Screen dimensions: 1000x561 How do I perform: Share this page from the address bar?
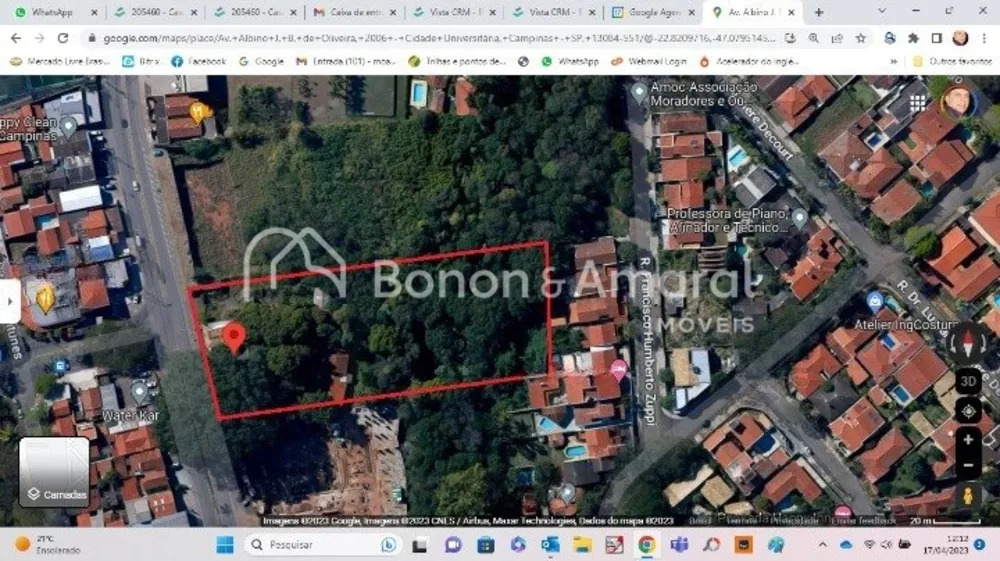(837, 38)
